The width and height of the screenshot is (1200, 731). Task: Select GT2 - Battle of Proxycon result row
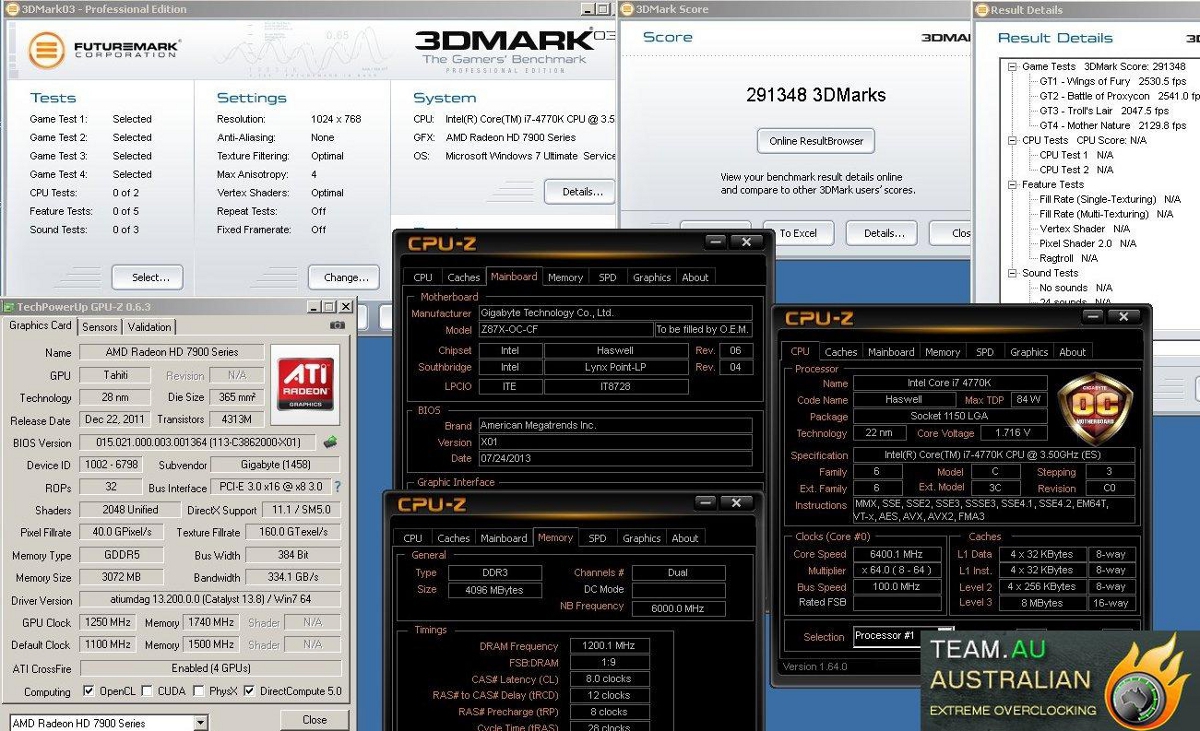[x=1119, y=96]
